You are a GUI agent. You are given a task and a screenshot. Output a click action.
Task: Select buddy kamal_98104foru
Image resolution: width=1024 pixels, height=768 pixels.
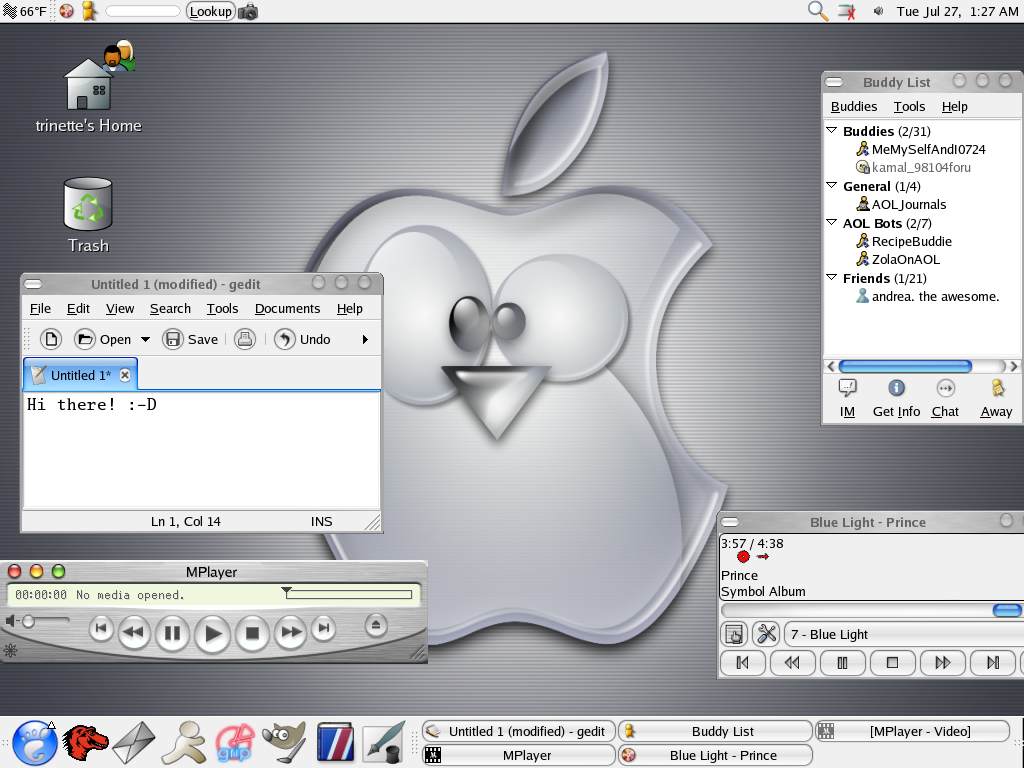[x=914, y=167]
